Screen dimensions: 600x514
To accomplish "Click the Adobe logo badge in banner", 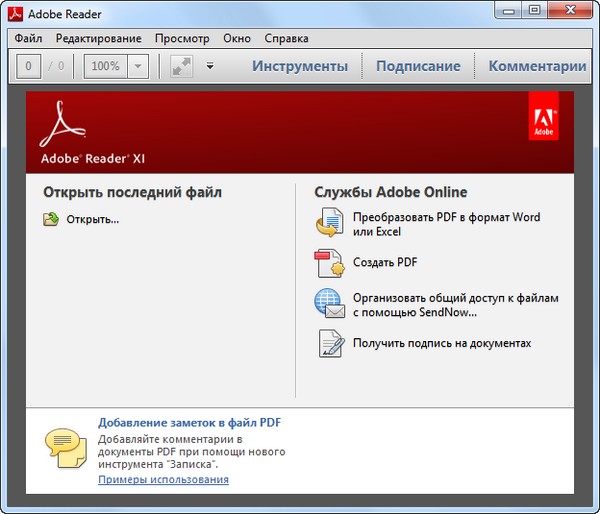I will point(544,117).
